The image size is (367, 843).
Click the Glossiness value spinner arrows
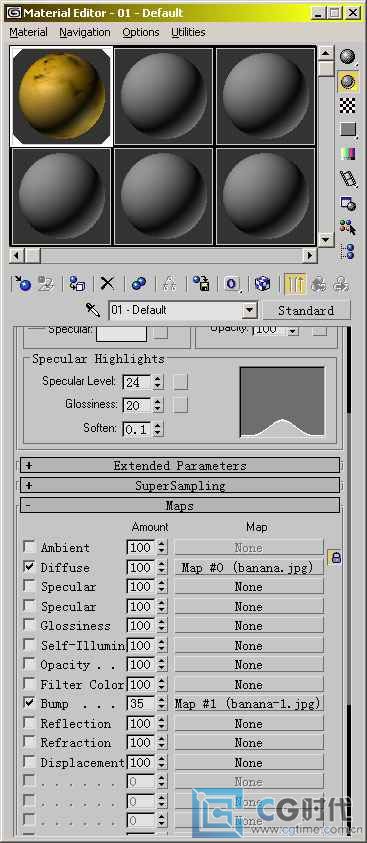tap(157, 405)
